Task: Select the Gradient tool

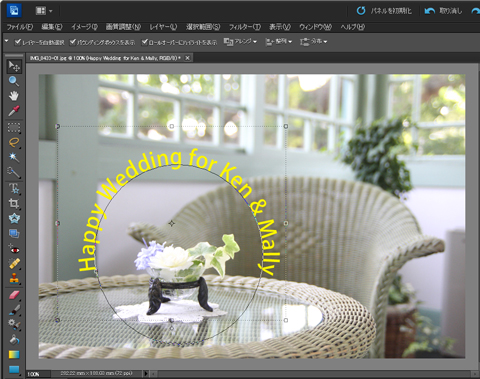Action: [14, 354]
